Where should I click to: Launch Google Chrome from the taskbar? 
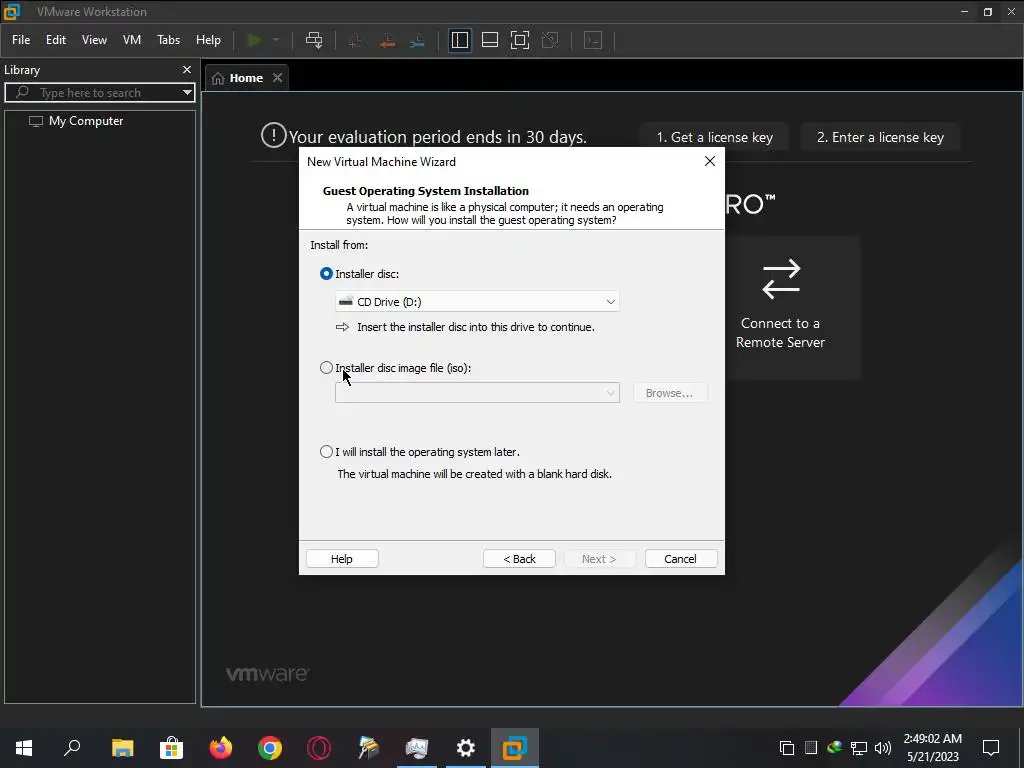point(270,748)
